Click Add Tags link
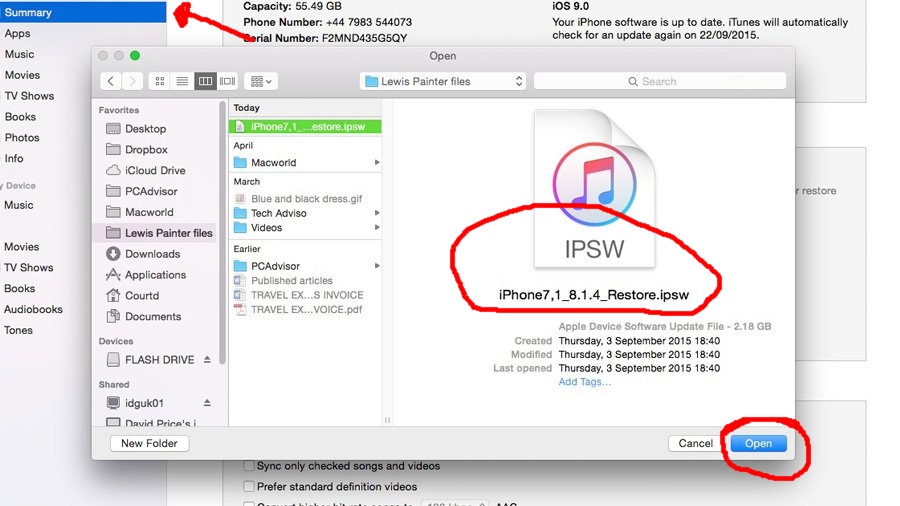This screenshot has height=506, width=900. click(x=584, y=382)
